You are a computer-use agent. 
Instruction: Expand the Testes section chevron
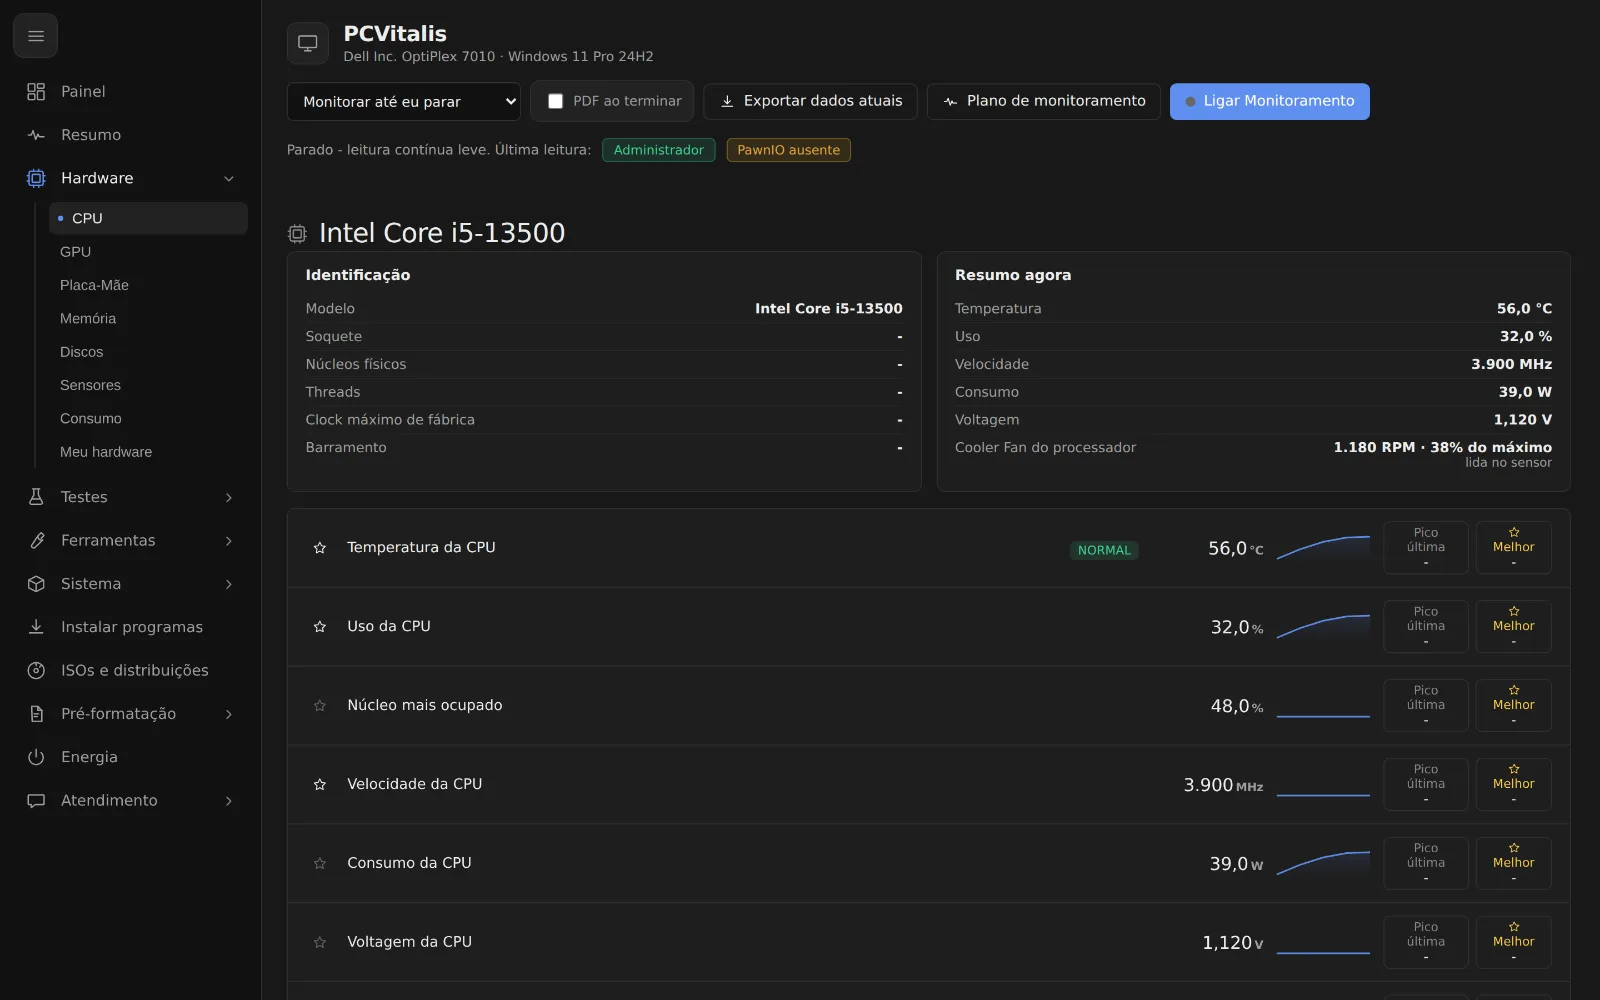point(229,497)
